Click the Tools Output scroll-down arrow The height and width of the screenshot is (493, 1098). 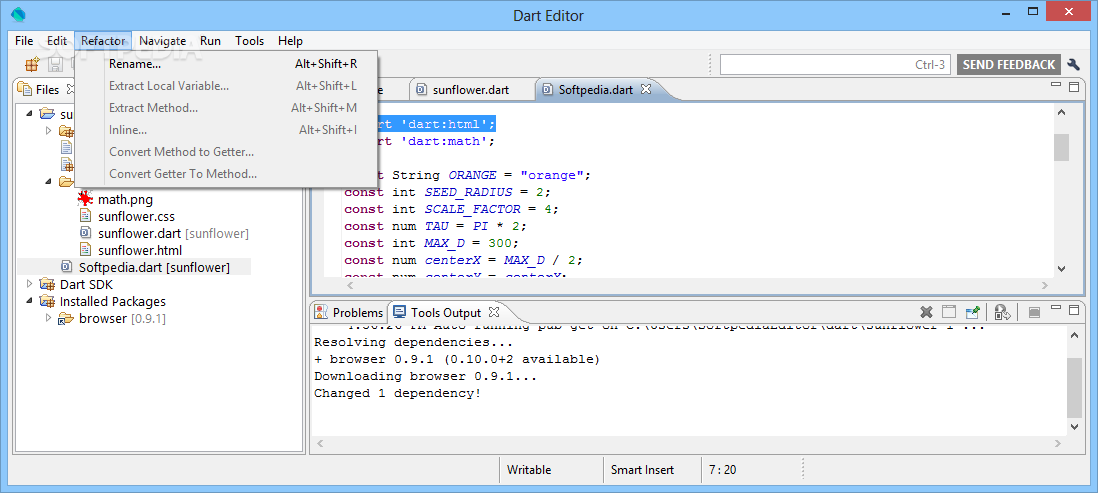[x=1075, y=426]
